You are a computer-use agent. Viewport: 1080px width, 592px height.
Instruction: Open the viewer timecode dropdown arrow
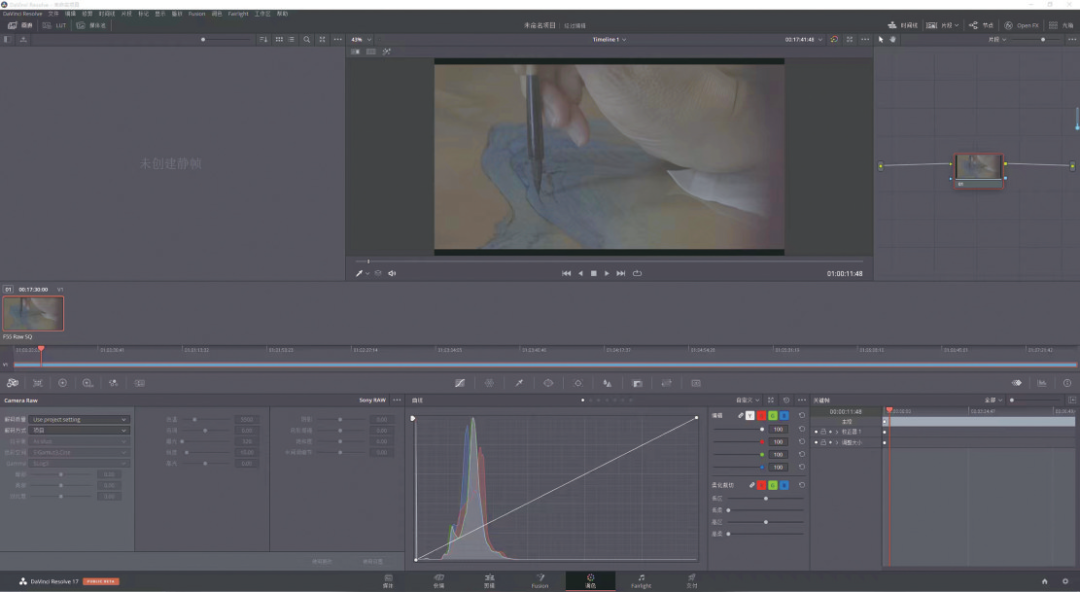tap(820, 39)
